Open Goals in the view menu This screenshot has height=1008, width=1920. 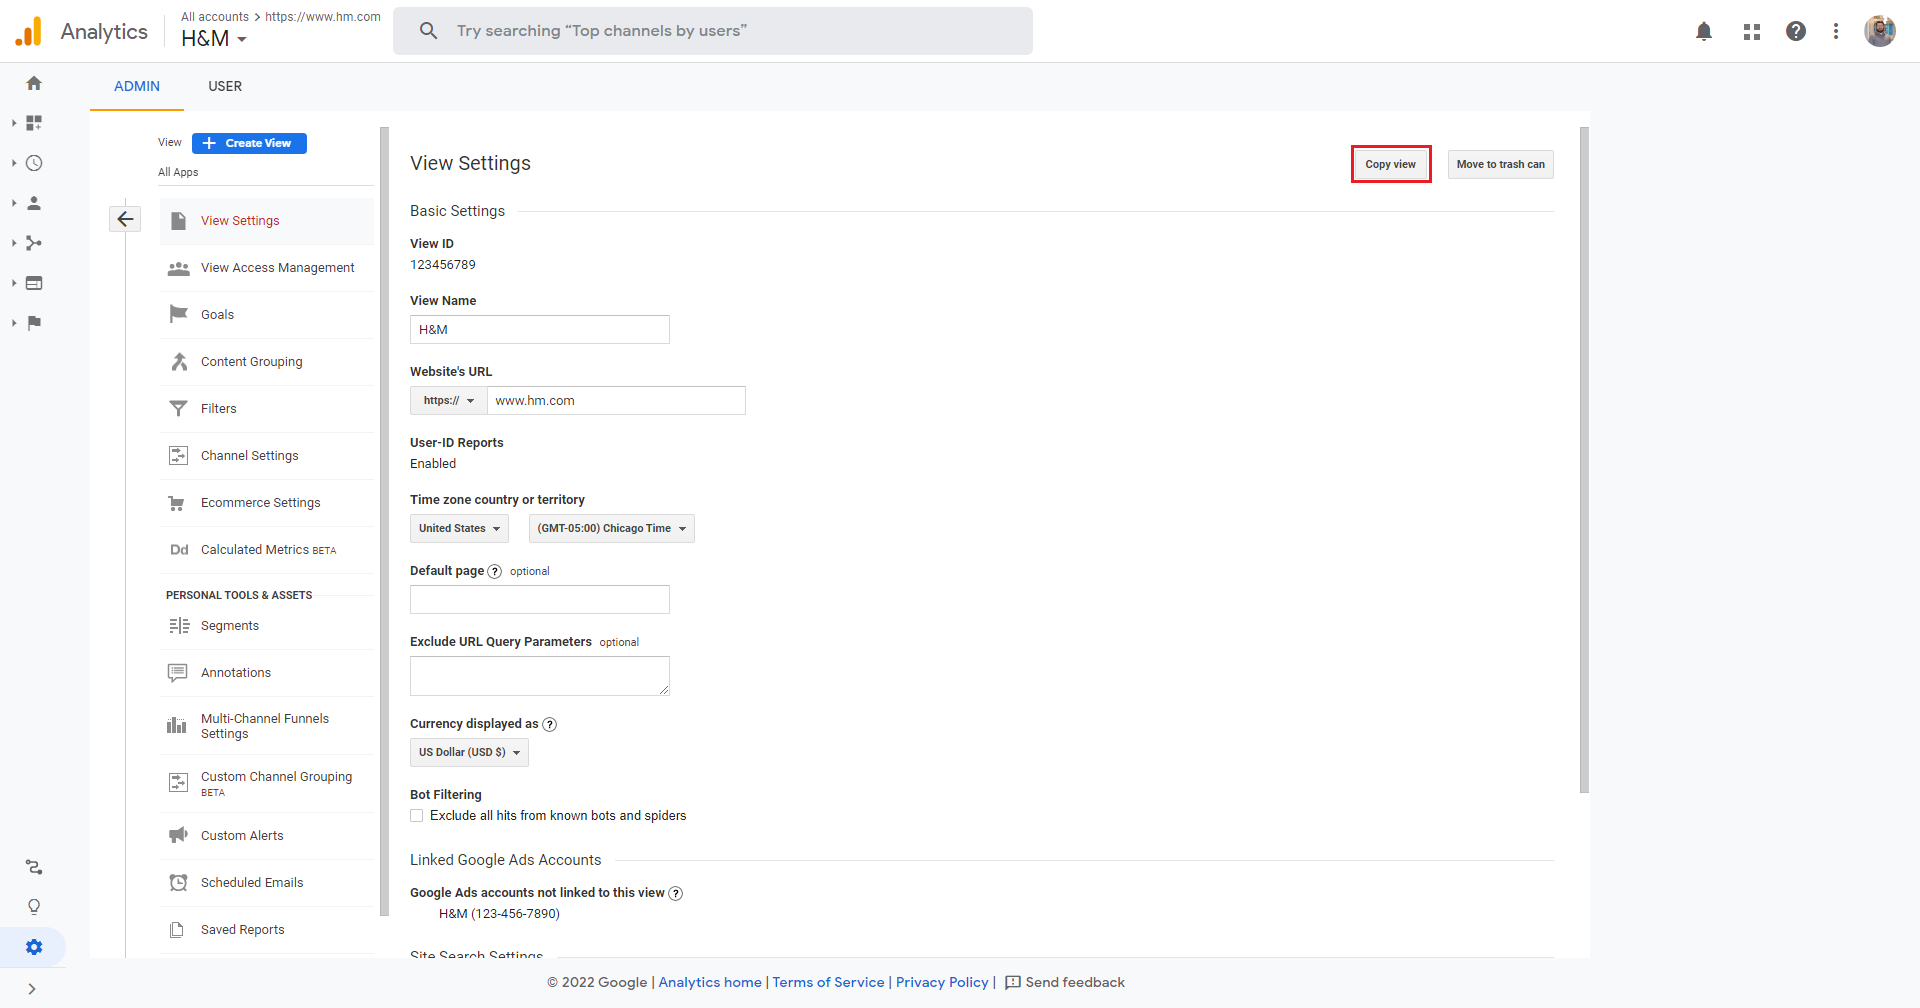click(217, 315)
